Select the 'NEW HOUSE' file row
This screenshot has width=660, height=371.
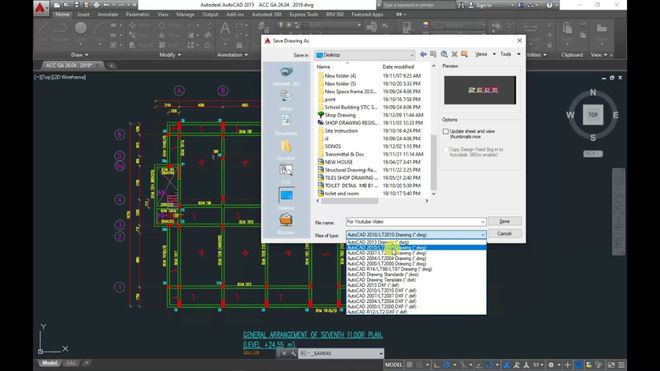(373, 162)
